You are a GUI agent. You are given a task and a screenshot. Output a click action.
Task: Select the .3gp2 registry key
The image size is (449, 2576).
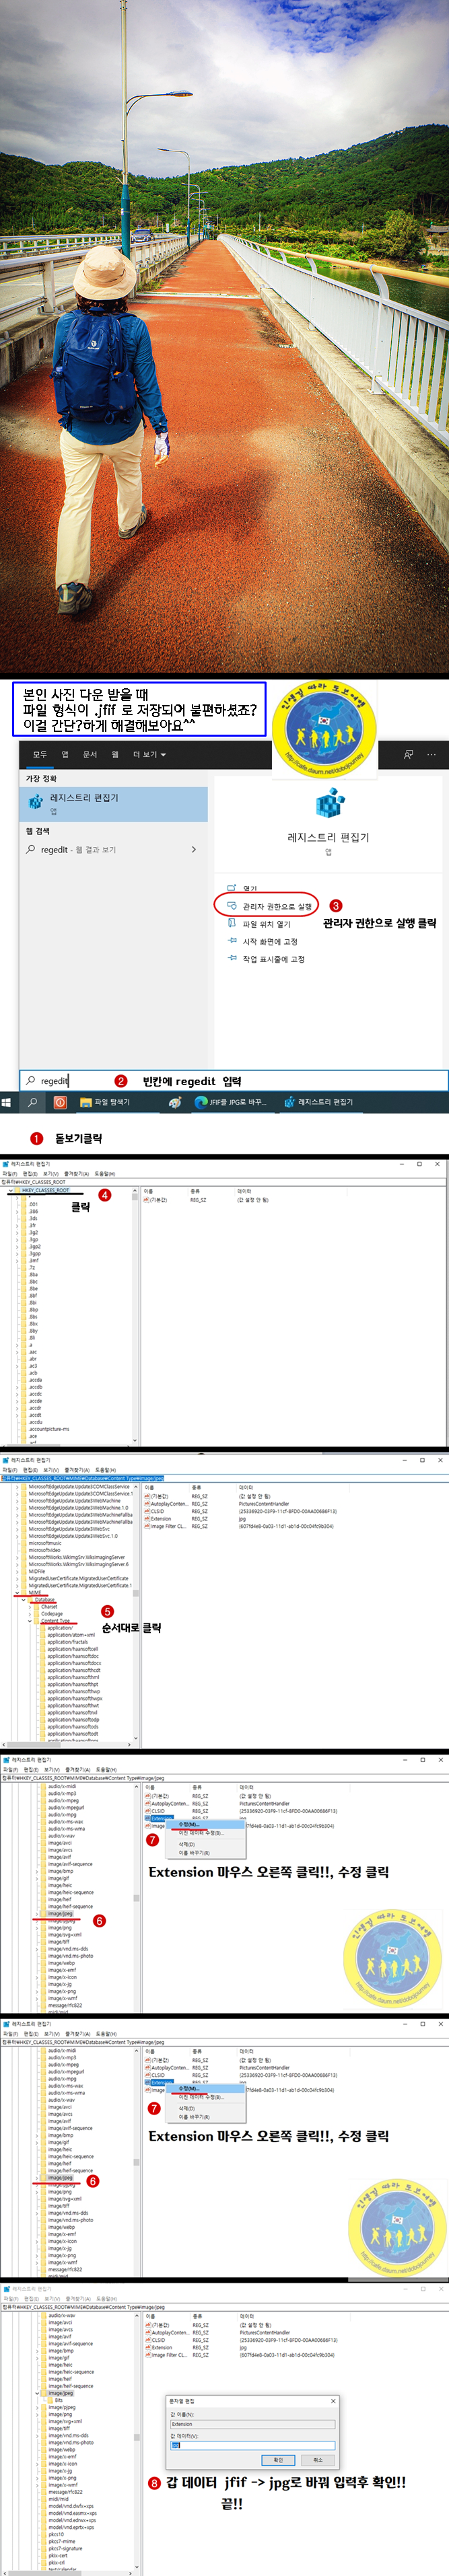[35, 1246]
